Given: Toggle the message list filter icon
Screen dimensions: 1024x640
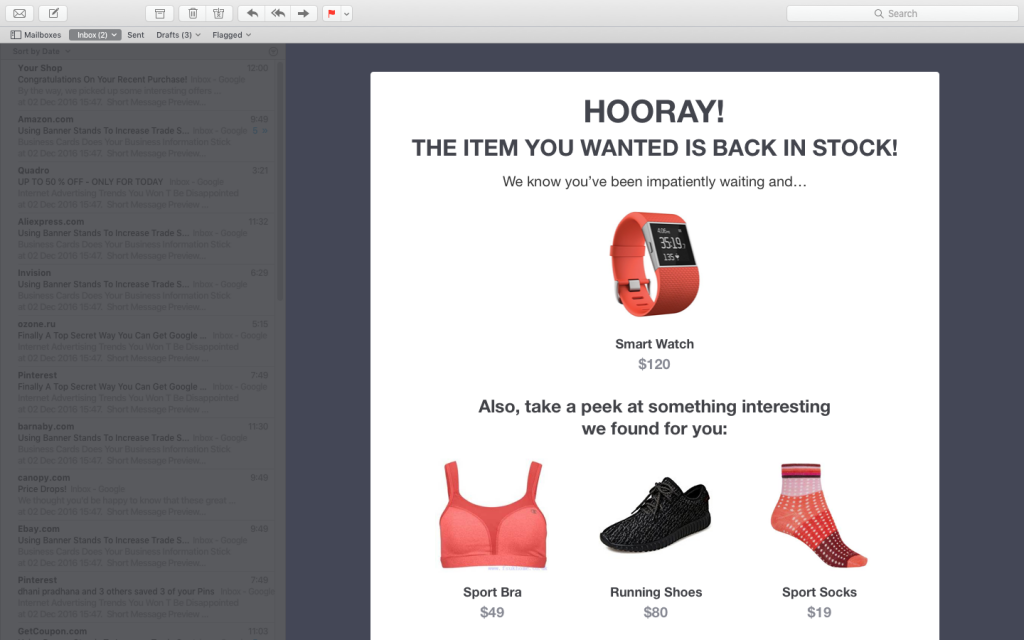Looking at the screenshot, I should (274, 51).
